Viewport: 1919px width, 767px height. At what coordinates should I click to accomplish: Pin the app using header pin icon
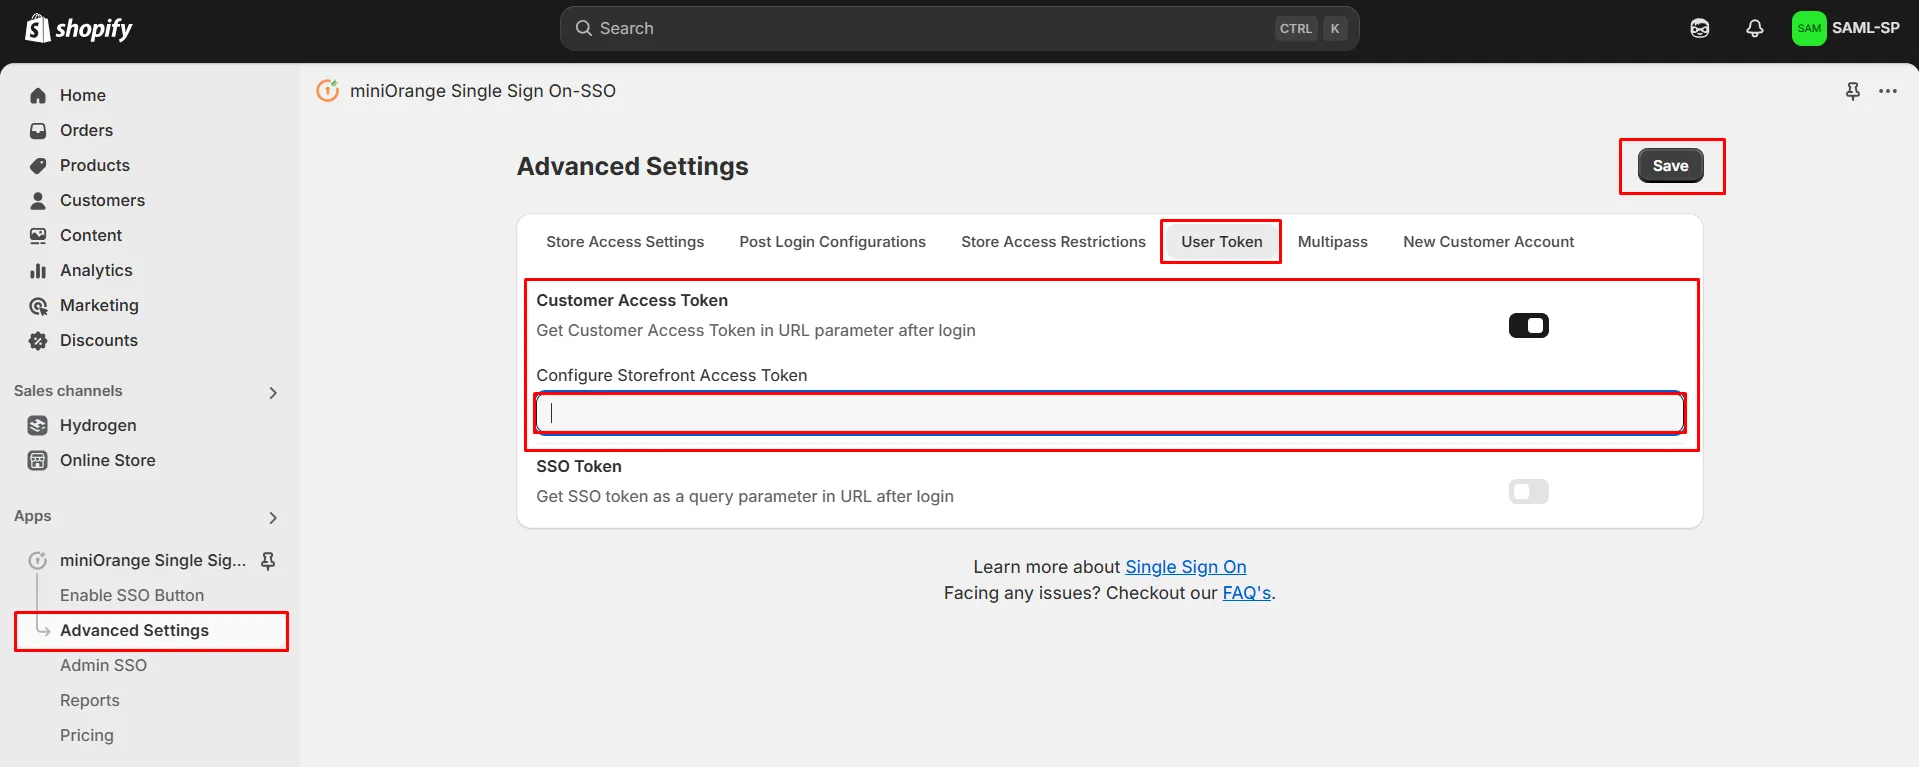[x=1853, y=91]
